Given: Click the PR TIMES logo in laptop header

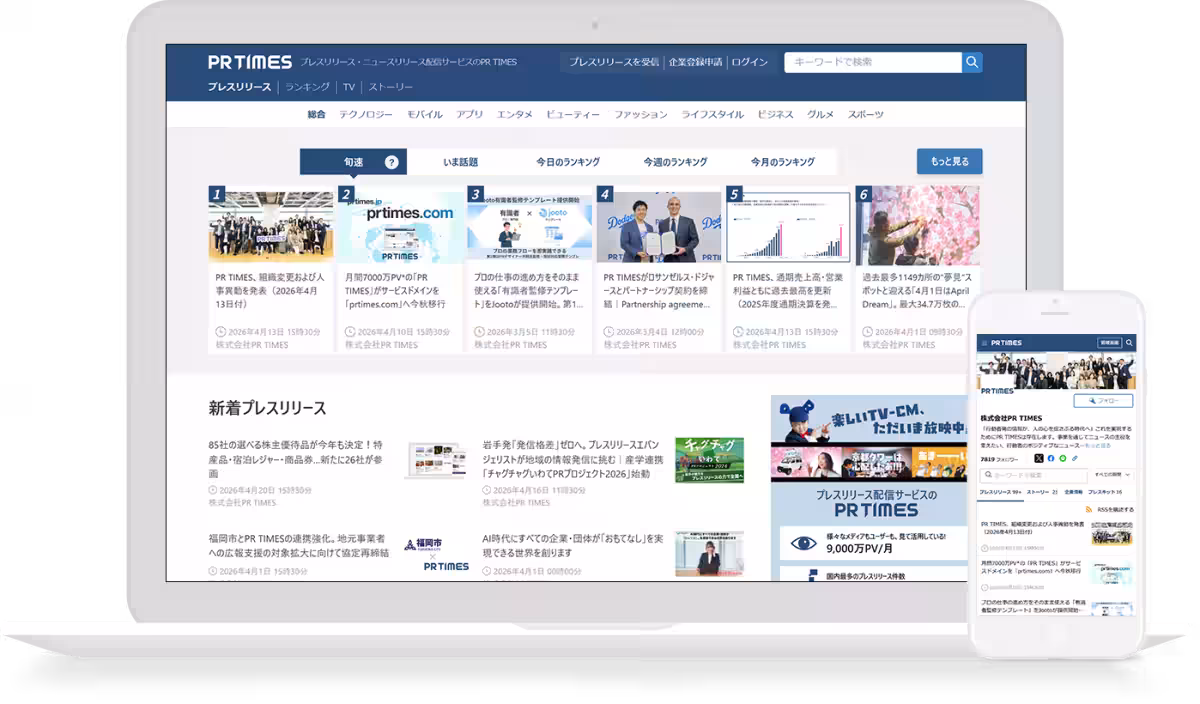Looking at the screenshot, I should 250,62.
